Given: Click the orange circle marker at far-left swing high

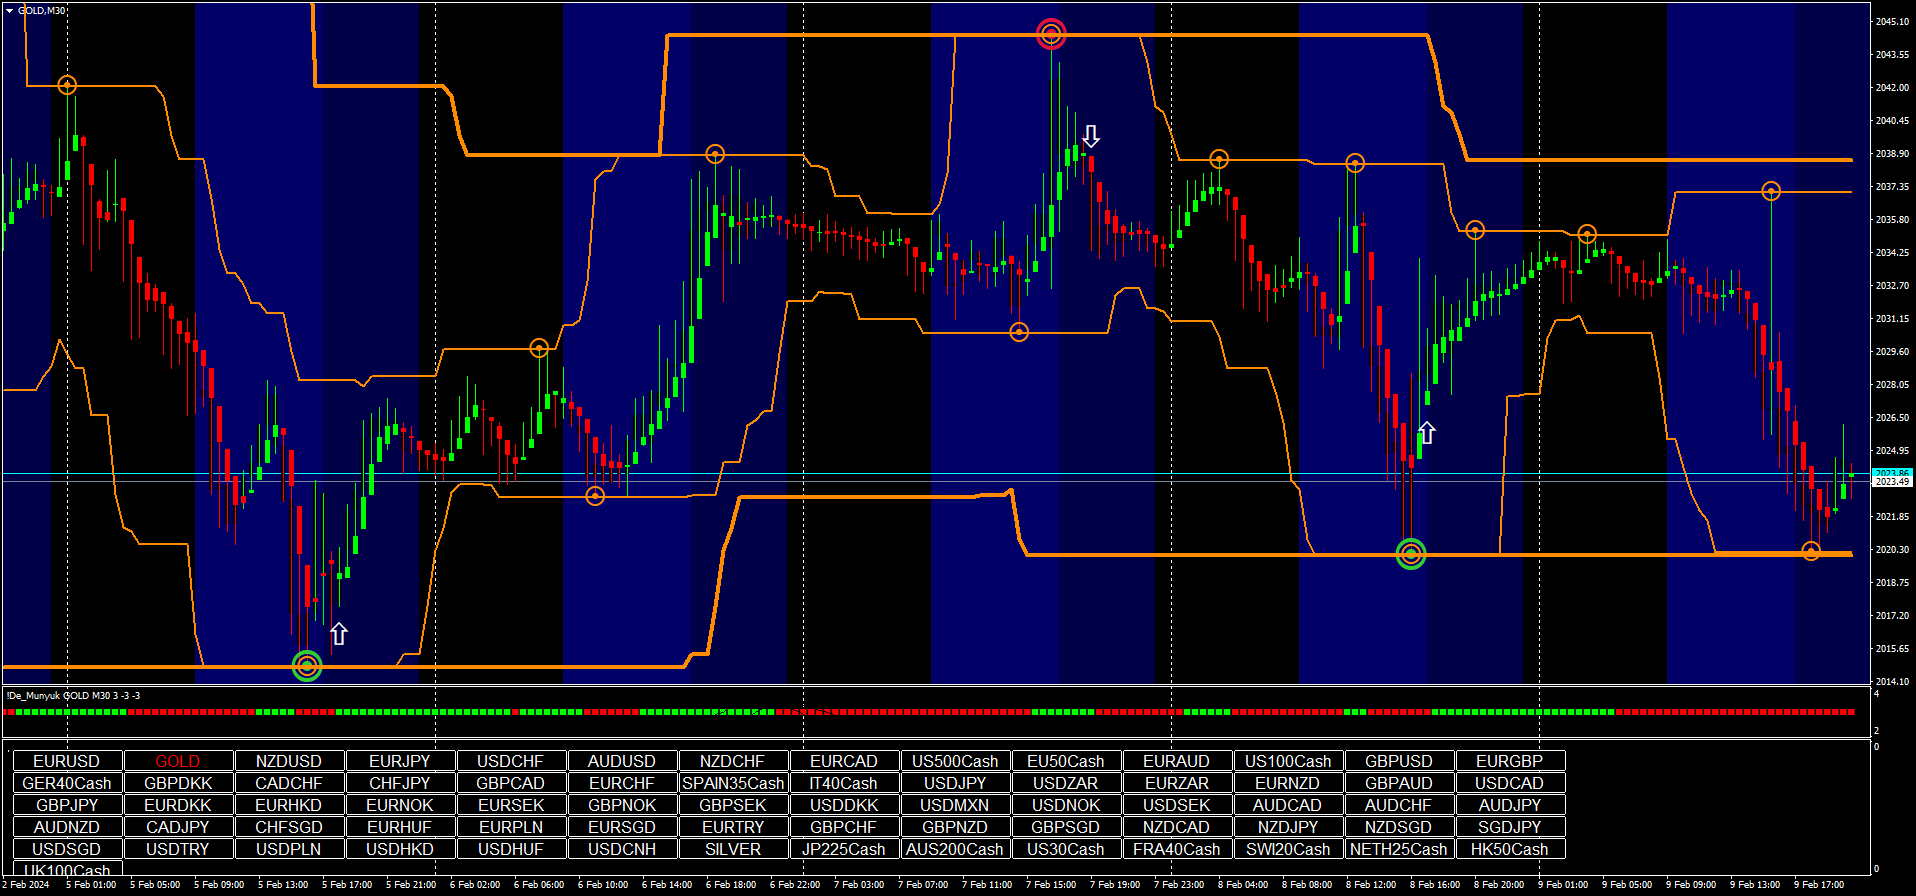Looking at the screenshot, I should [x=67, y=85].
